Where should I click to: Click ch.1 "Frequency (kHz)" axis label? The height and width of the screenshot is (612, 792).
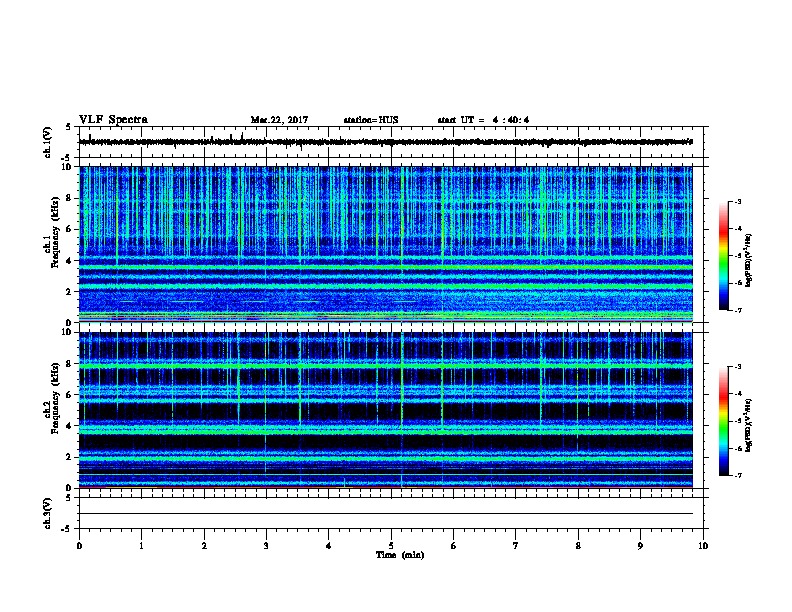(55, 233)
